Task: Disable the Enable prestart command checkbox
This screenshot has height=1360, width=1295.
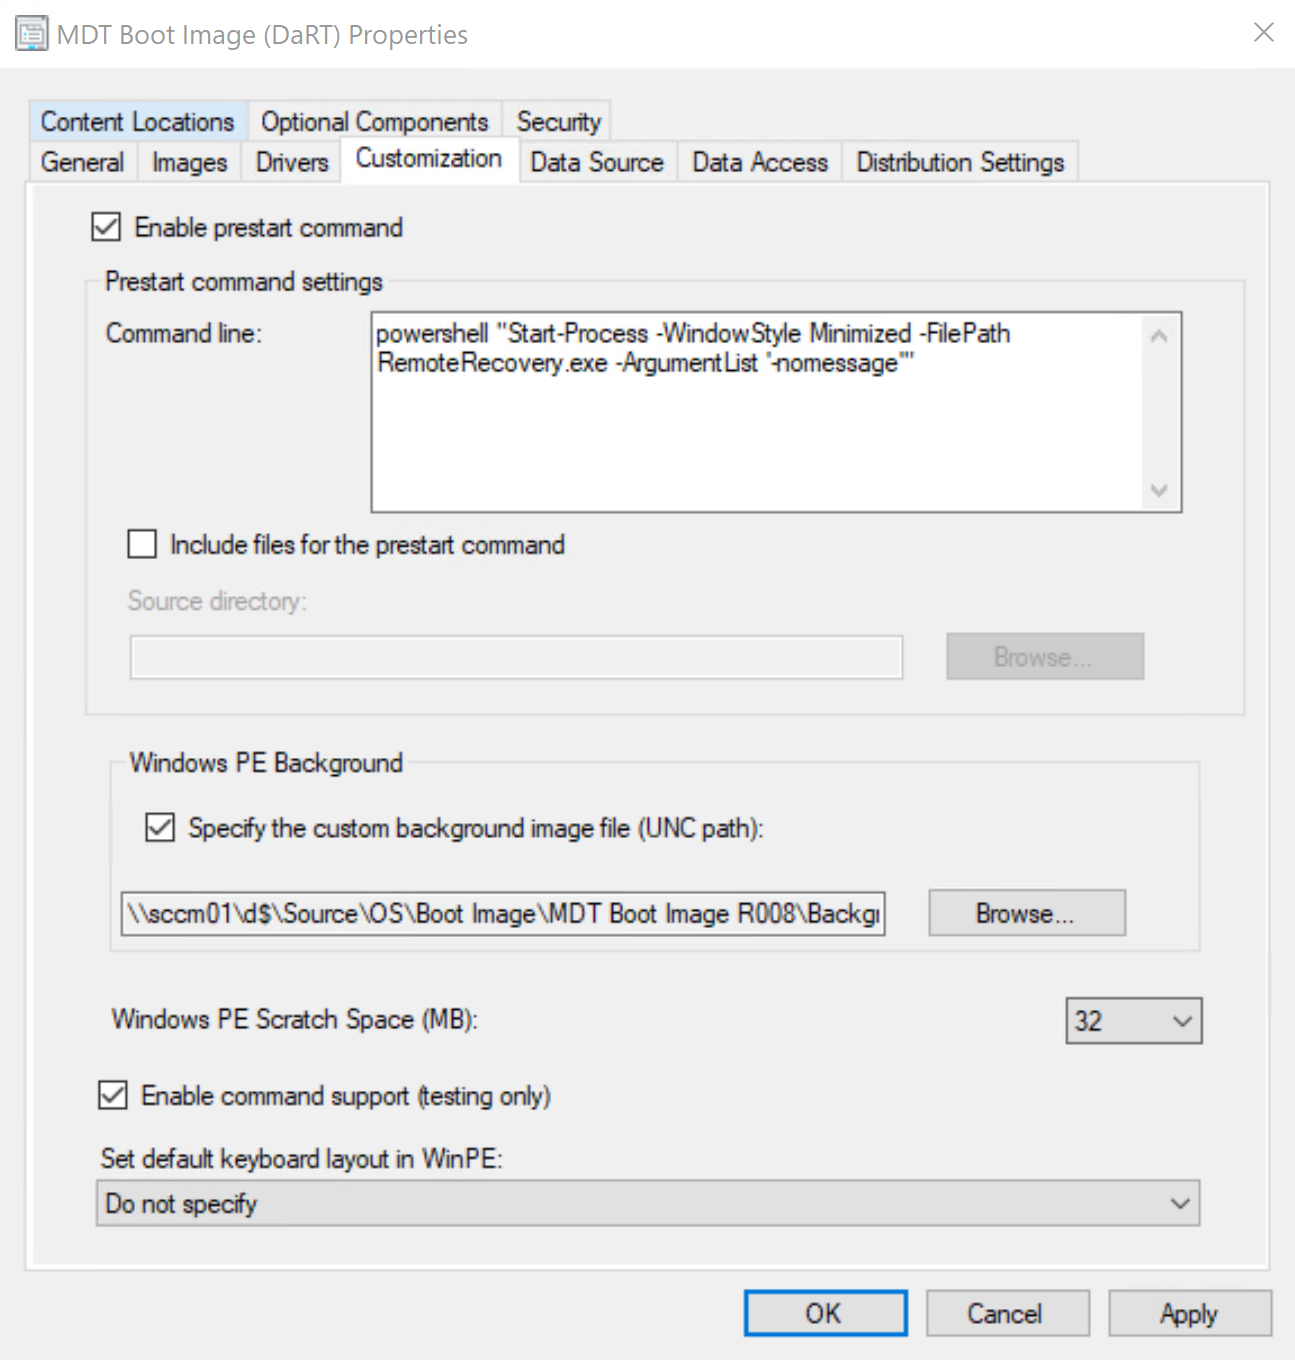Action: coord(105,227)
